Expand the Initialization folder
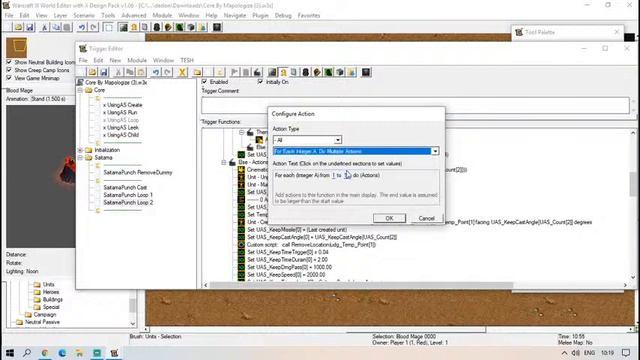This screenshot has height=360, width=640. click(80, 150)
